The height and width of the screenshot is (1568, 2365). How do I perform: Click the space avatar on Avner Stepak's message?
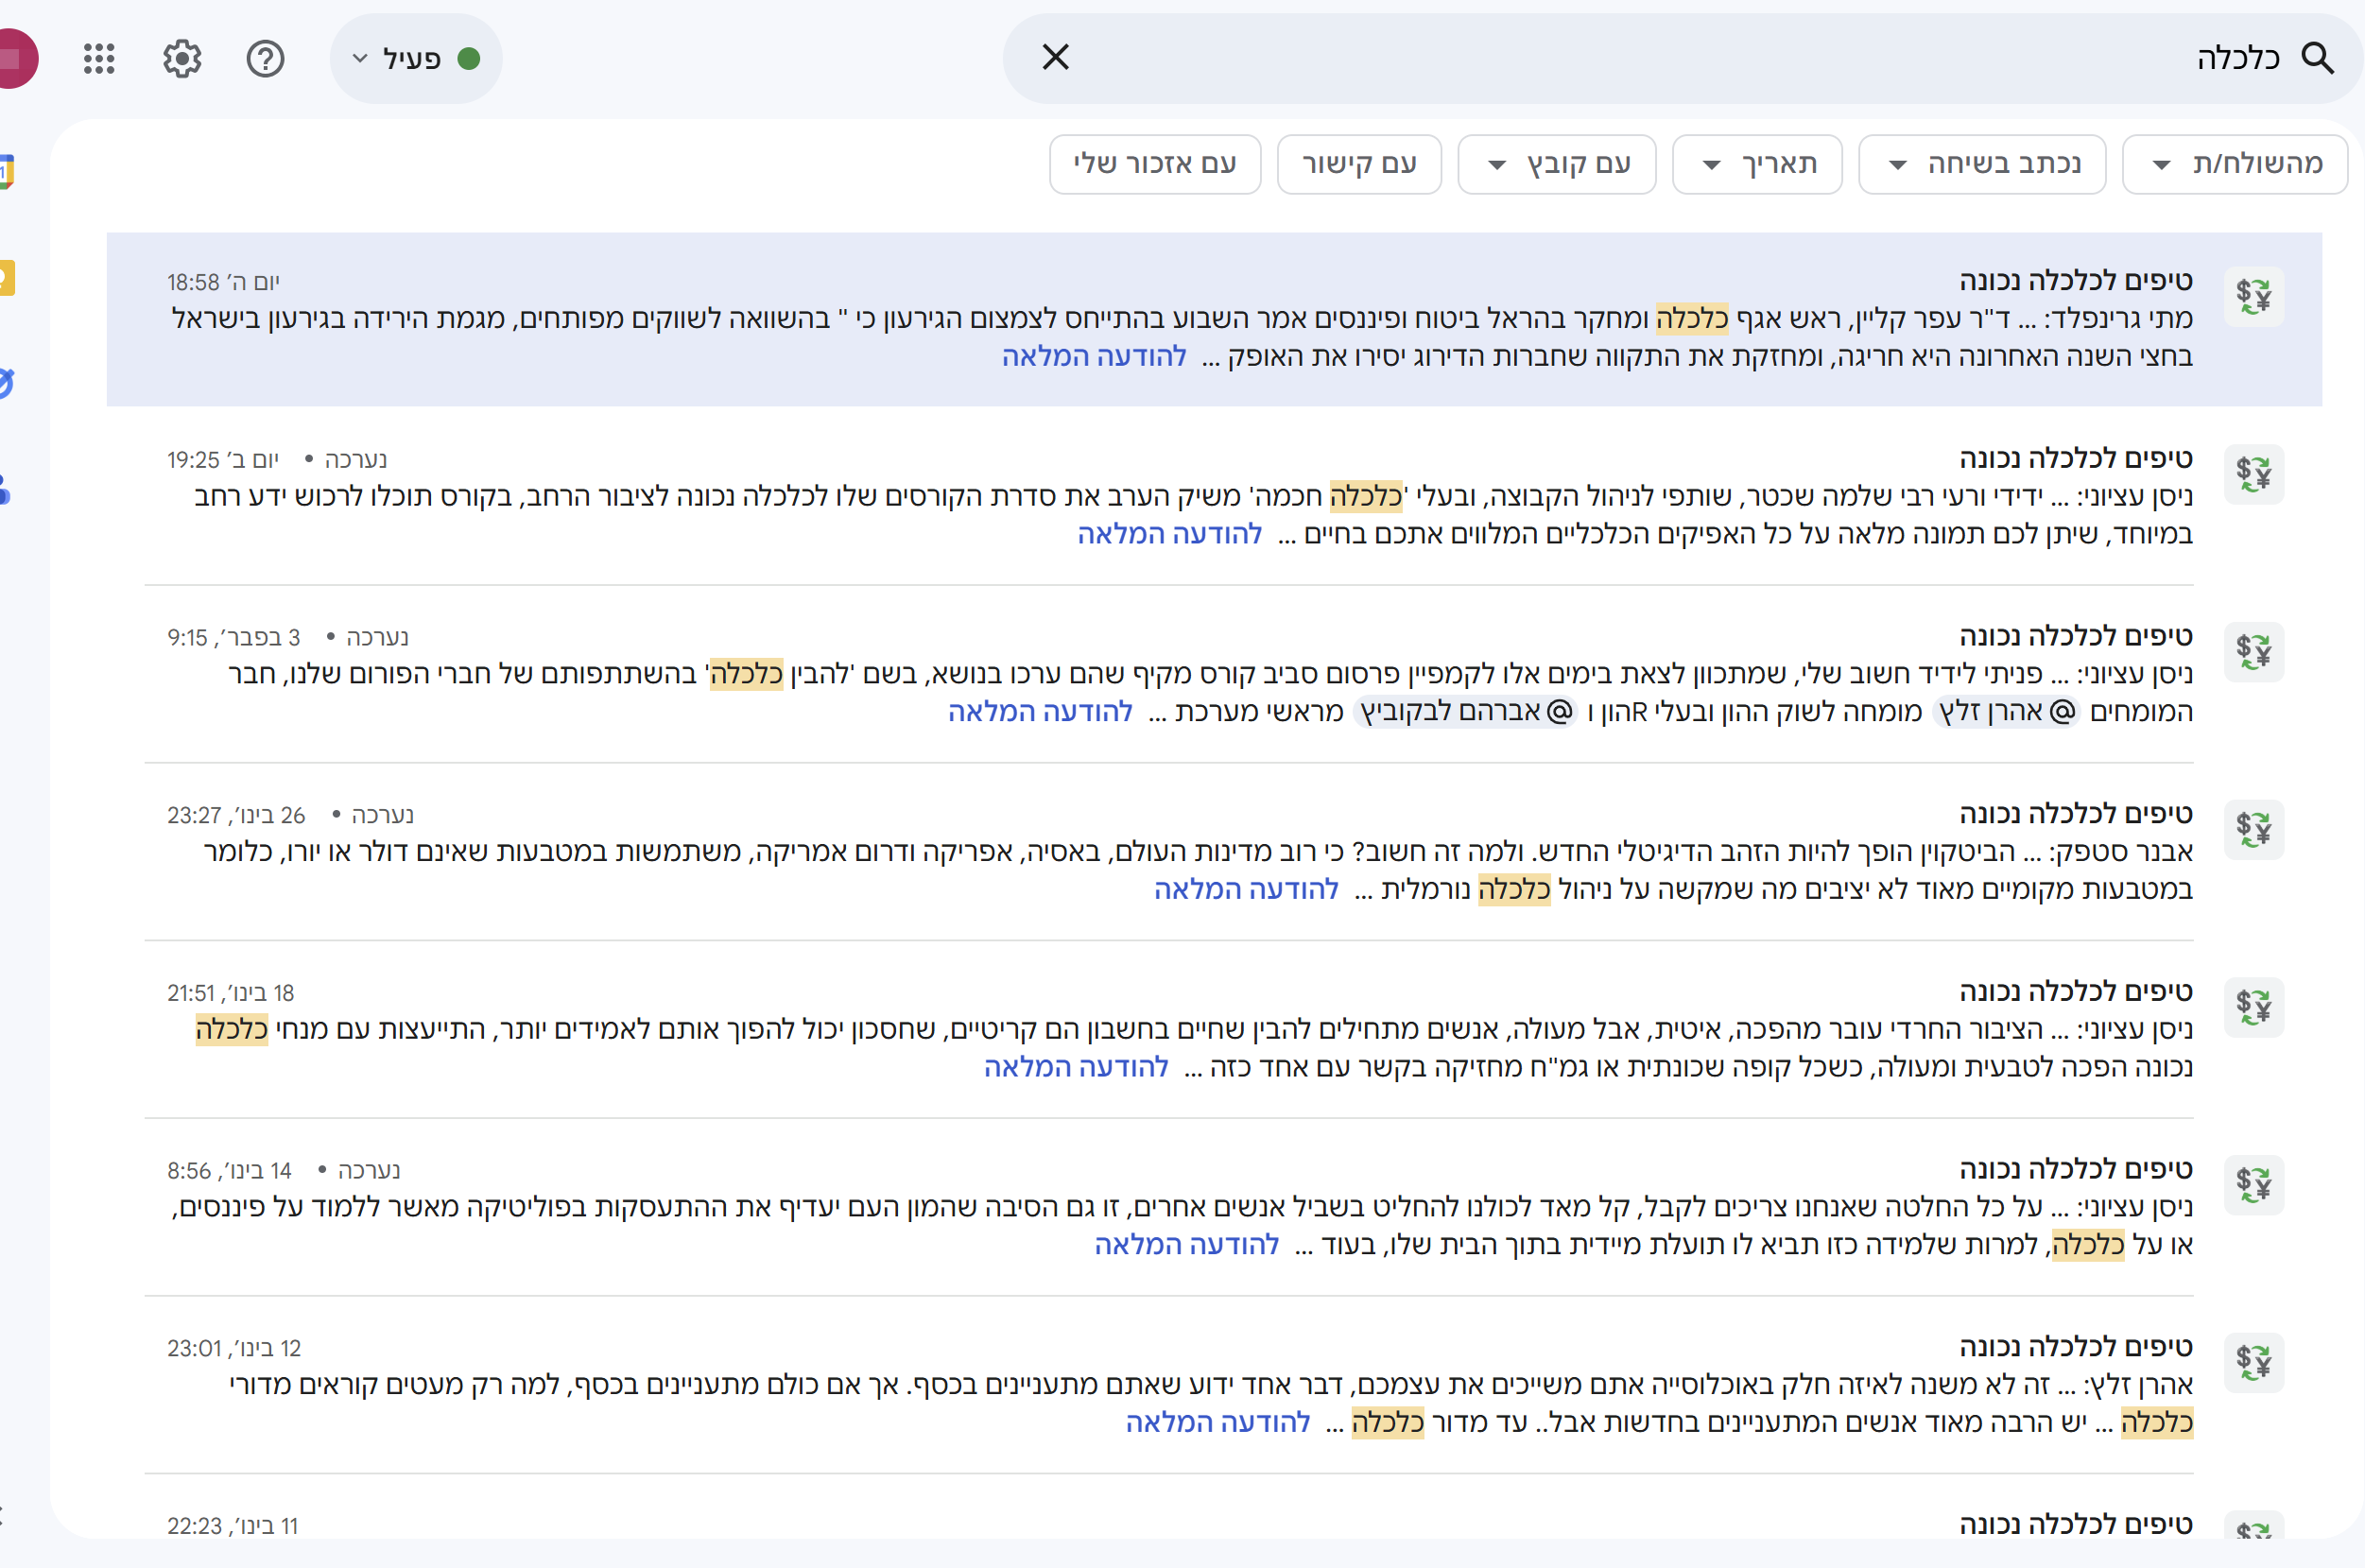[x=2253, y=829]
